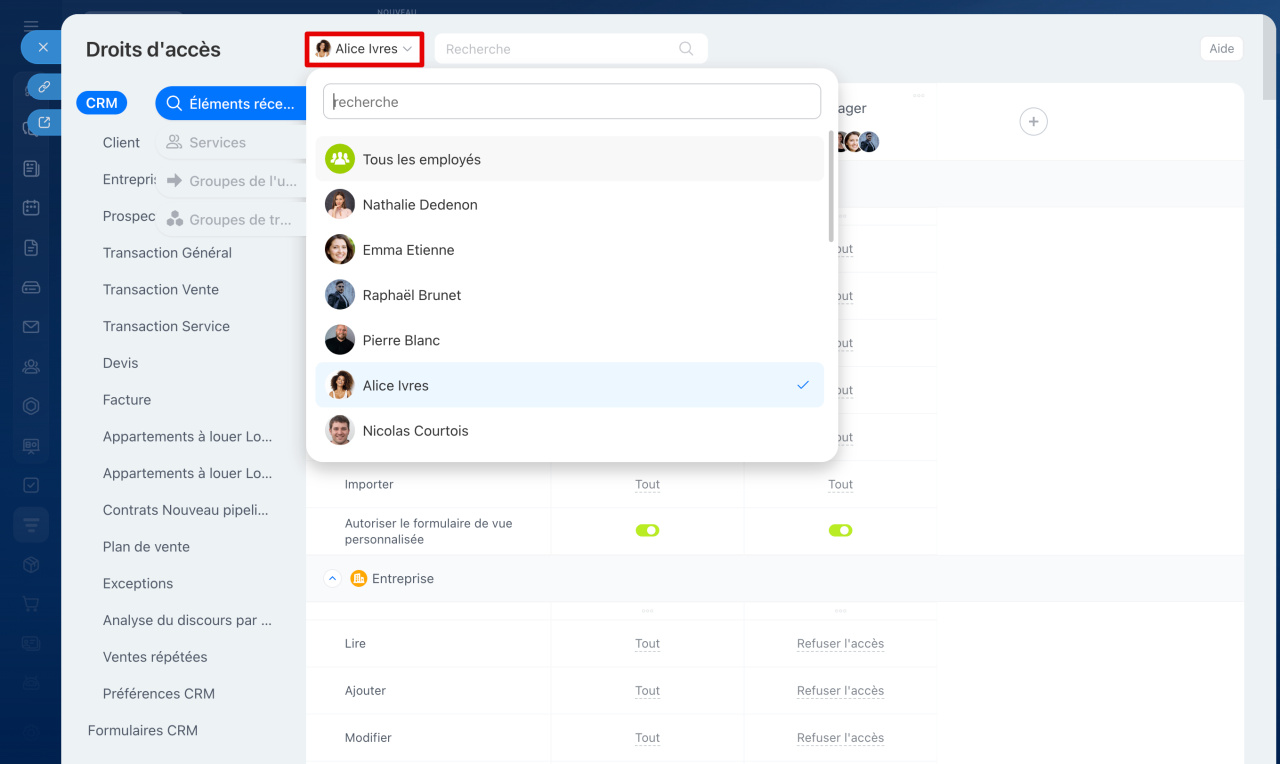Click the orange Entreprise section icon
The width and height of the screenshot is (1280, 764).
pyautogui.click(x=359, y=579)
